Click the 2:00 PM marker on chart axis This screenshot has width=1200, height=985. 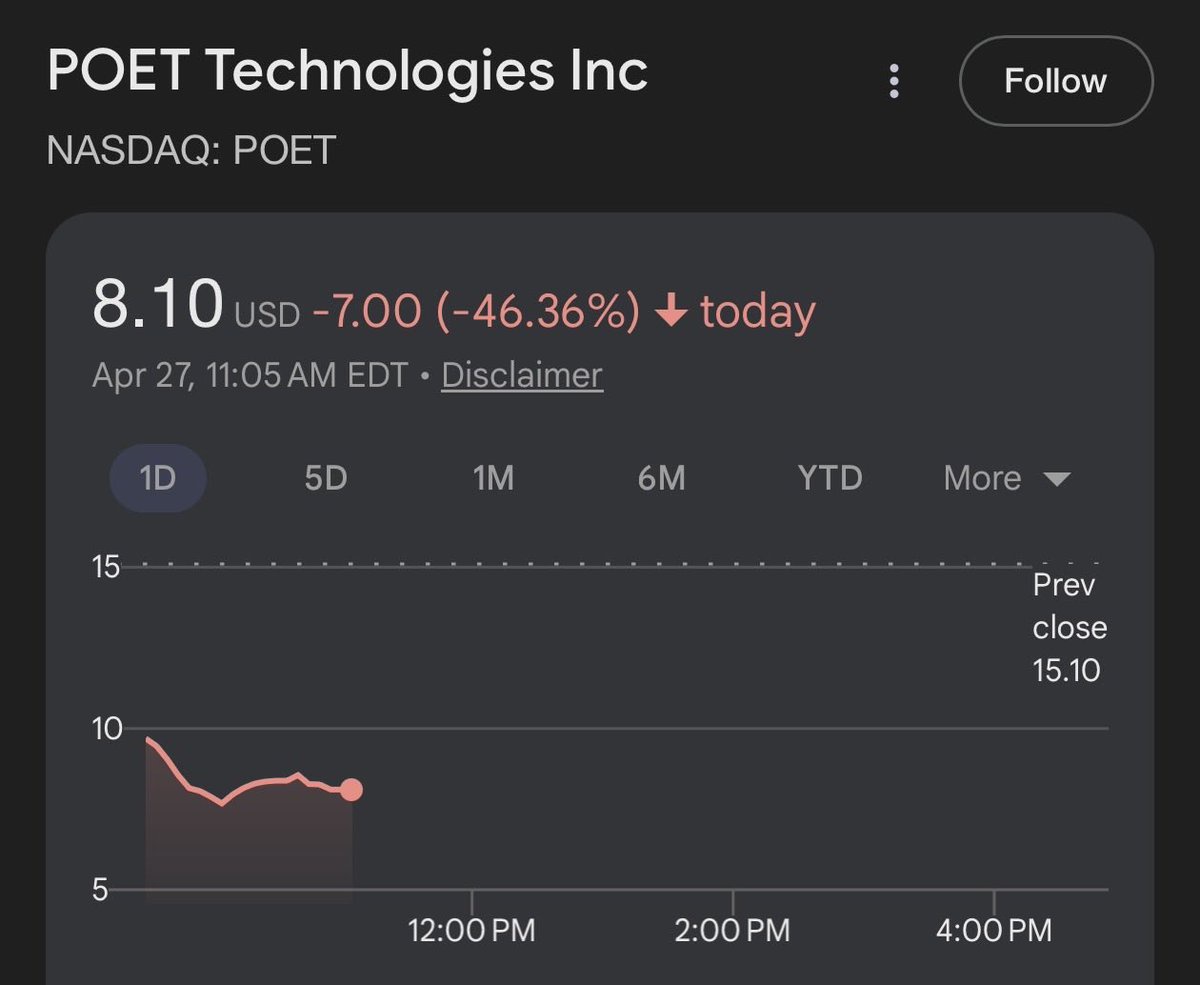(x=733, y=931)
